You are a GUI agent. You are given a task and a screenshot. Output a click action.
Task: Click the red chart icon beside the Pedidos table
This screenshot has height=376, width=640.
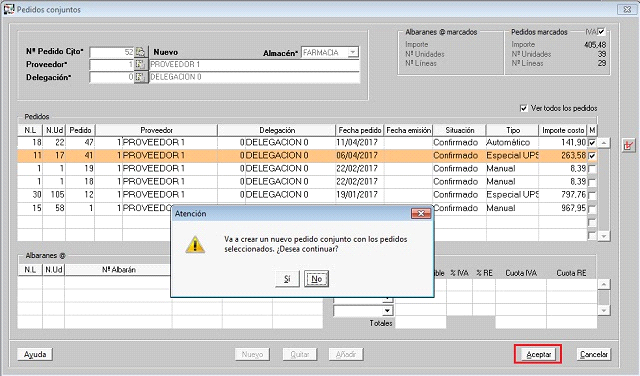click(x=629, y=145)
